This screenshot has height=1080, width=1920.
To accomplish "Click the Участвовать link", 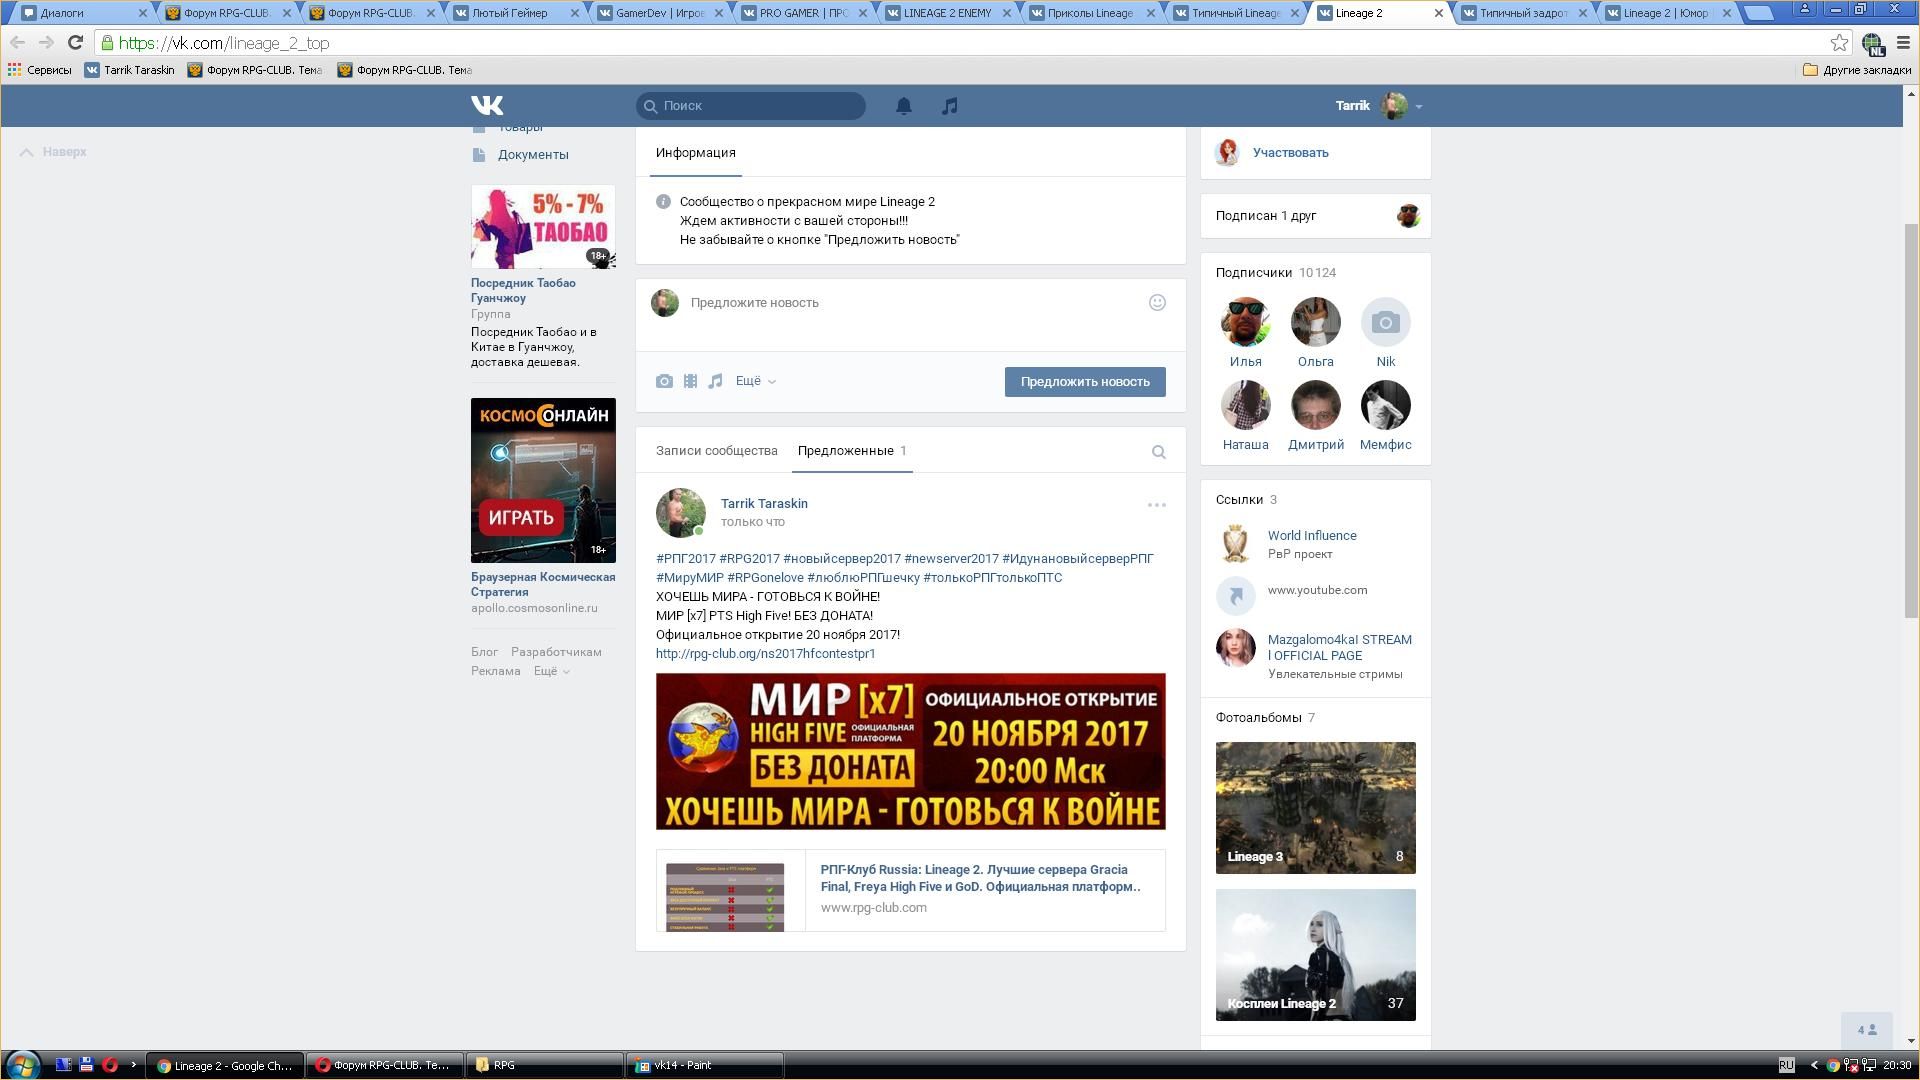I will (1290, 153).
